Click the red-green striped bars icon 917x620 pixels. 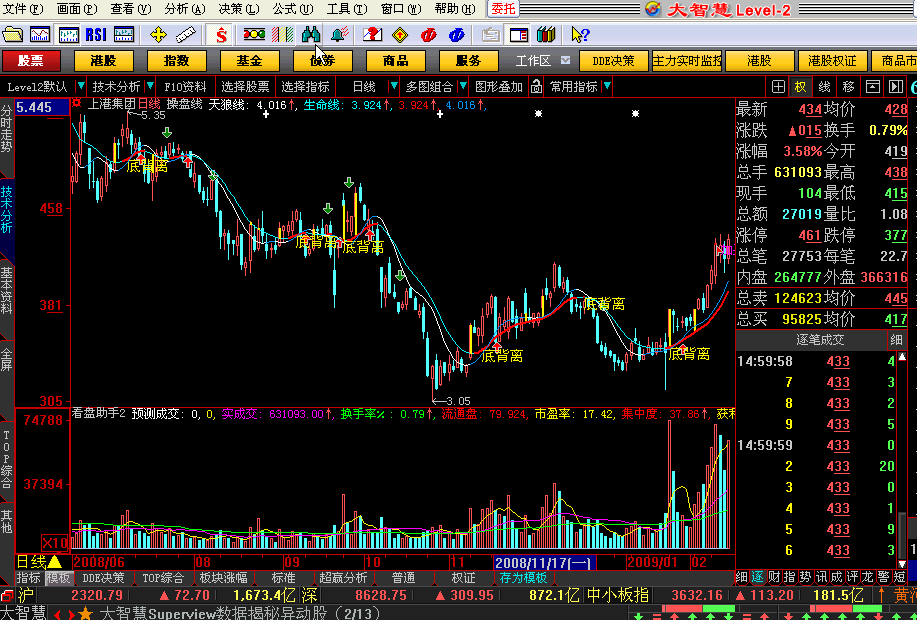[282, 35]
